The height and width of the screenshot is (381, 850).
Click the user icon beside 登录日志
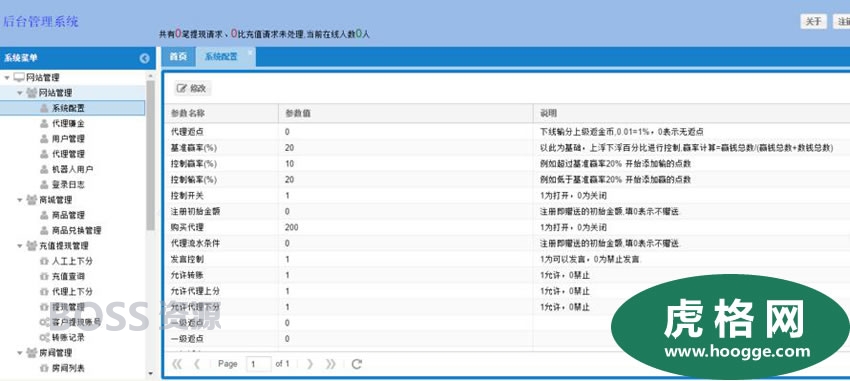pyautogui.click(x=44, y=184)
